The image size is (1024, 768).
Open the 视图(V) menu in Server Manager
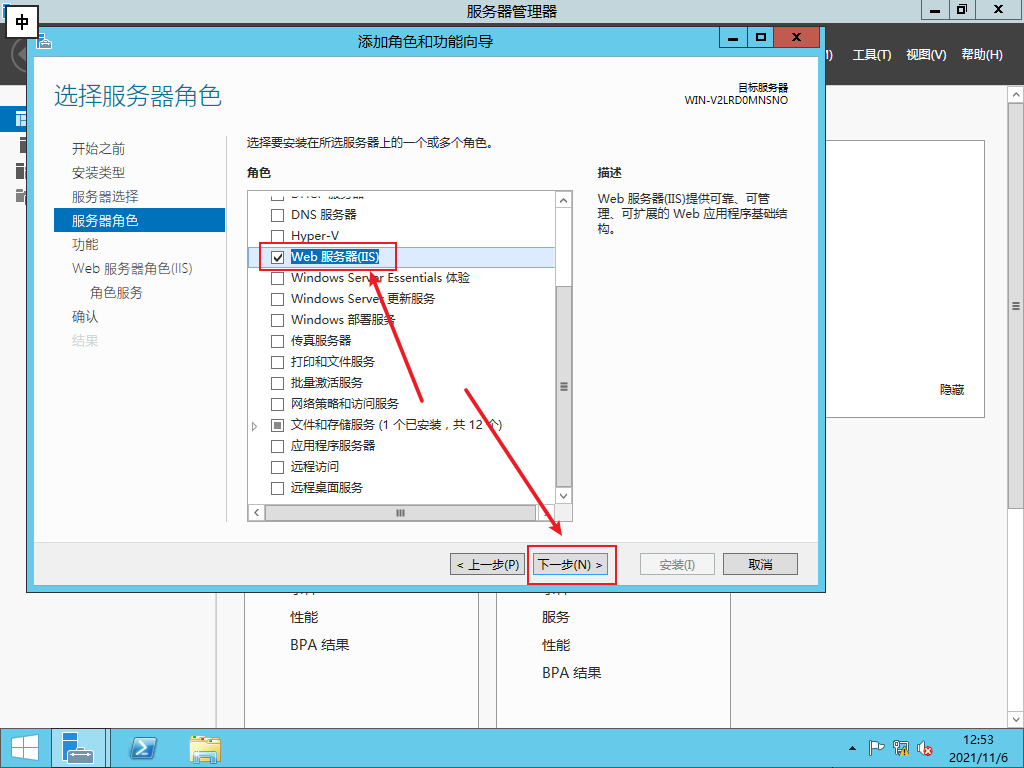click(926, 55)
